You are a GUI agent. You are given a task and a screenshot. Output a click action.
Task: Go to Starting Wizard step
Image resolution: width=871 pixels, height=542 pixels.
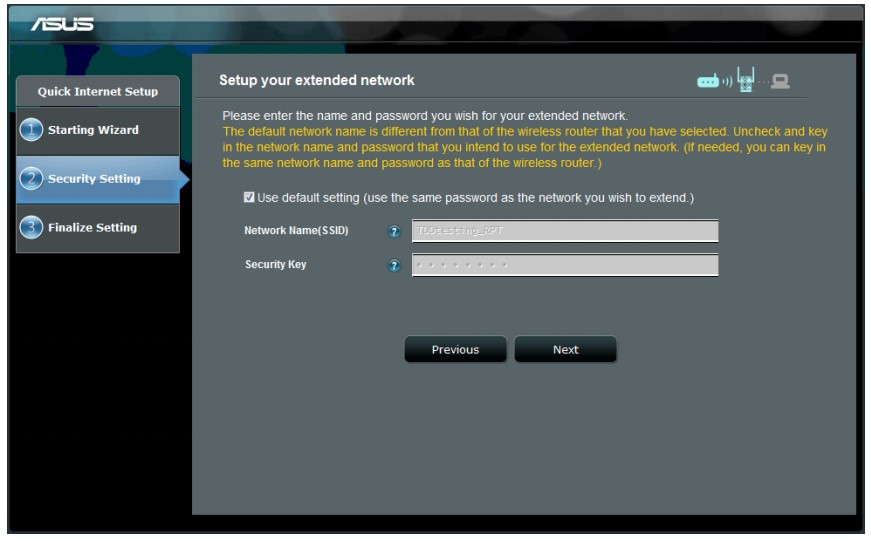coord(98,131)
